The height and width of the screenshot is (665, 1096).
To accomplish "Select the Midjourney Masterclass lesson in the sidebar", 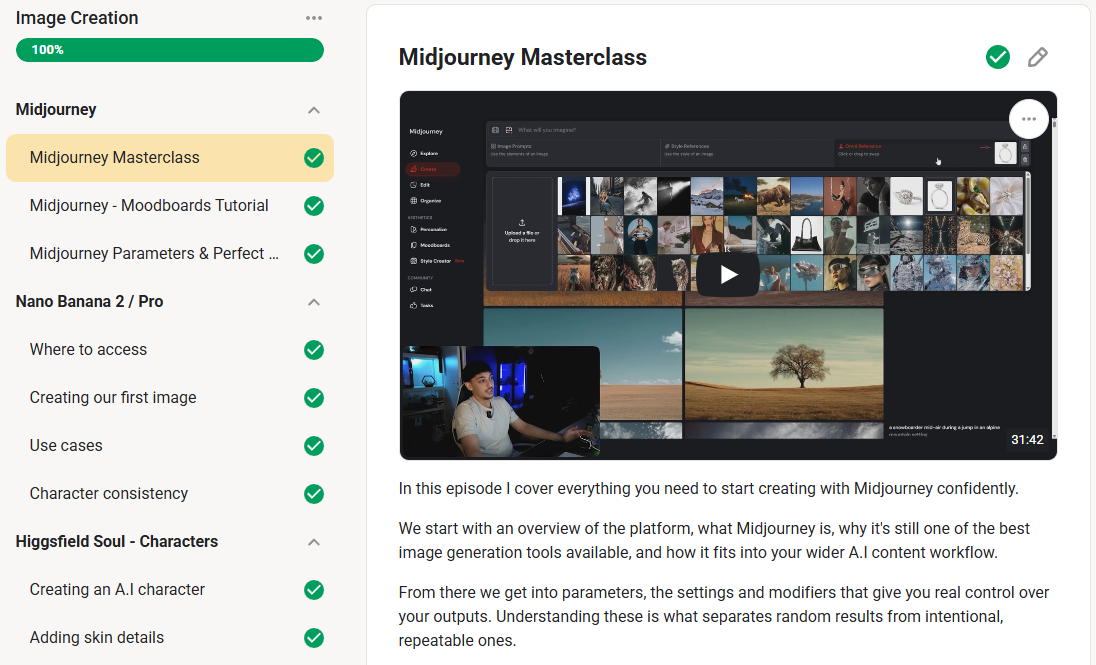I will pyautogui.click(x=170, y=158).
